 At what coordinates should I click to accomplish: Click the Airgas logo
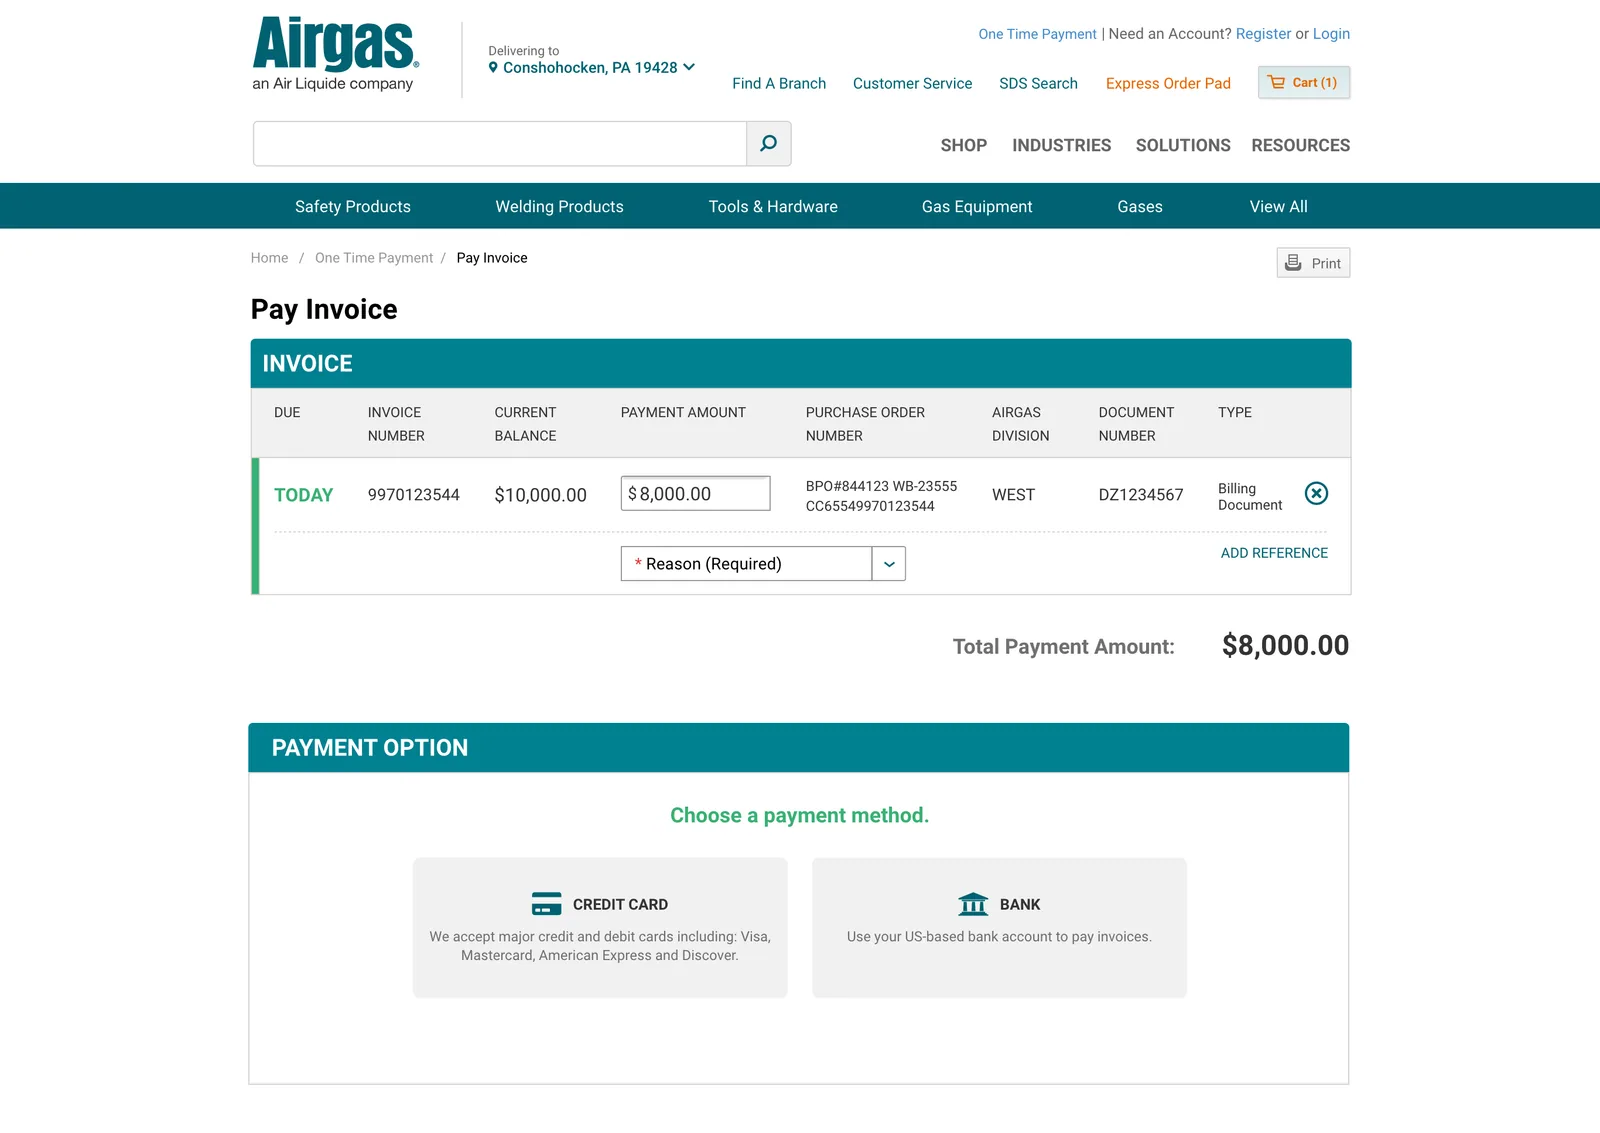(335, 54)
